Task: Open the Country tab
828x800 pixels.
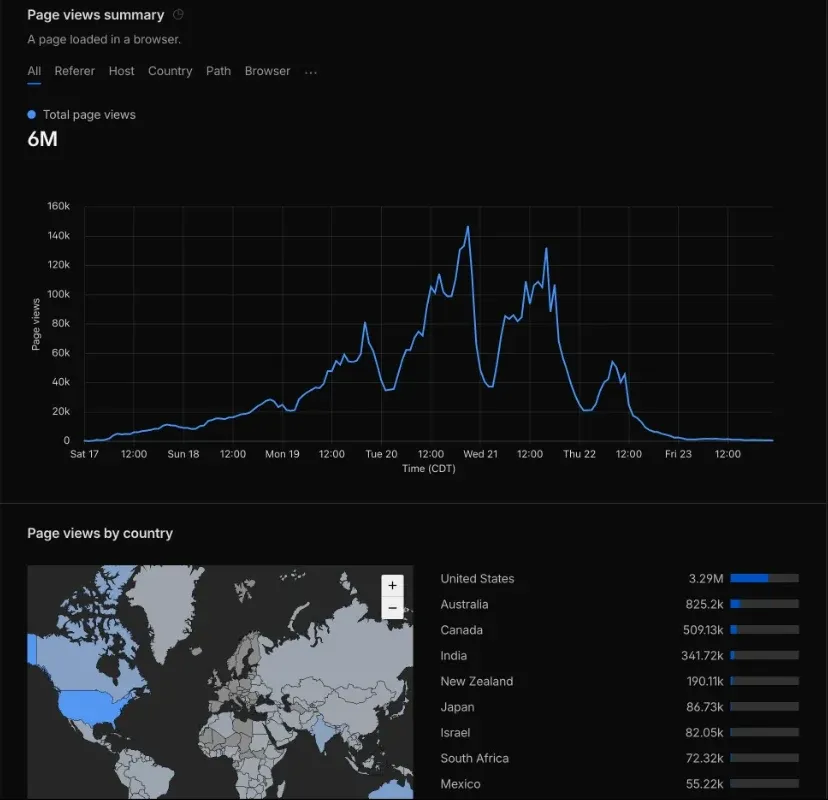Action: point(170,71)
